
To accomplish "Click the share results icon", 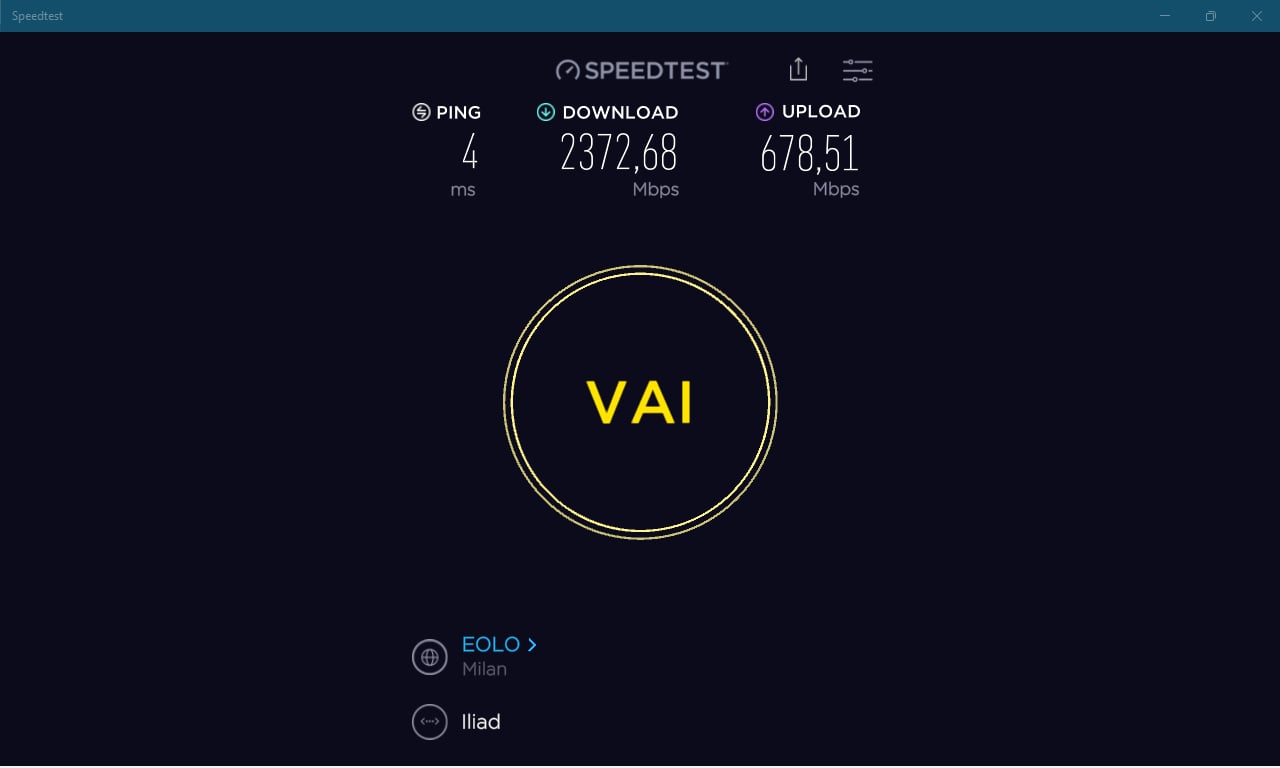I will click(798, 69).
